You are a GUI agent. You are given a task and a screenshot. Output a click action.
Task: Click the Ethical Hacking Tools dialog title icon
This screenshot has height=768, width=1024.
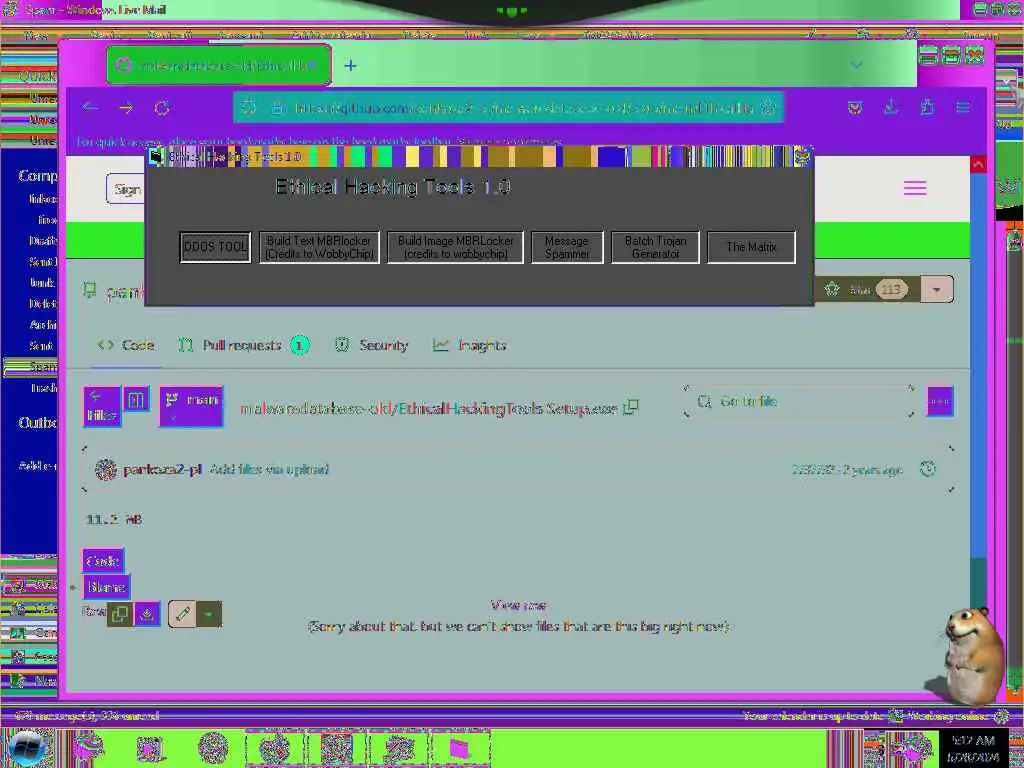coord(155,157)
